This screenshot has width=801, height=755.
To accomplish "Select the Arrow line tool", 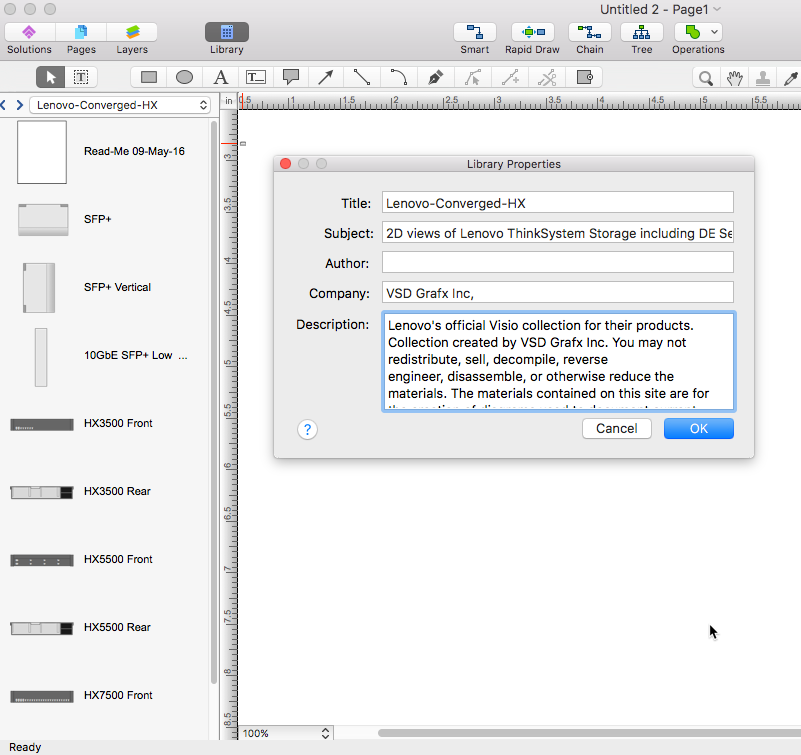I will click(326, 78).
